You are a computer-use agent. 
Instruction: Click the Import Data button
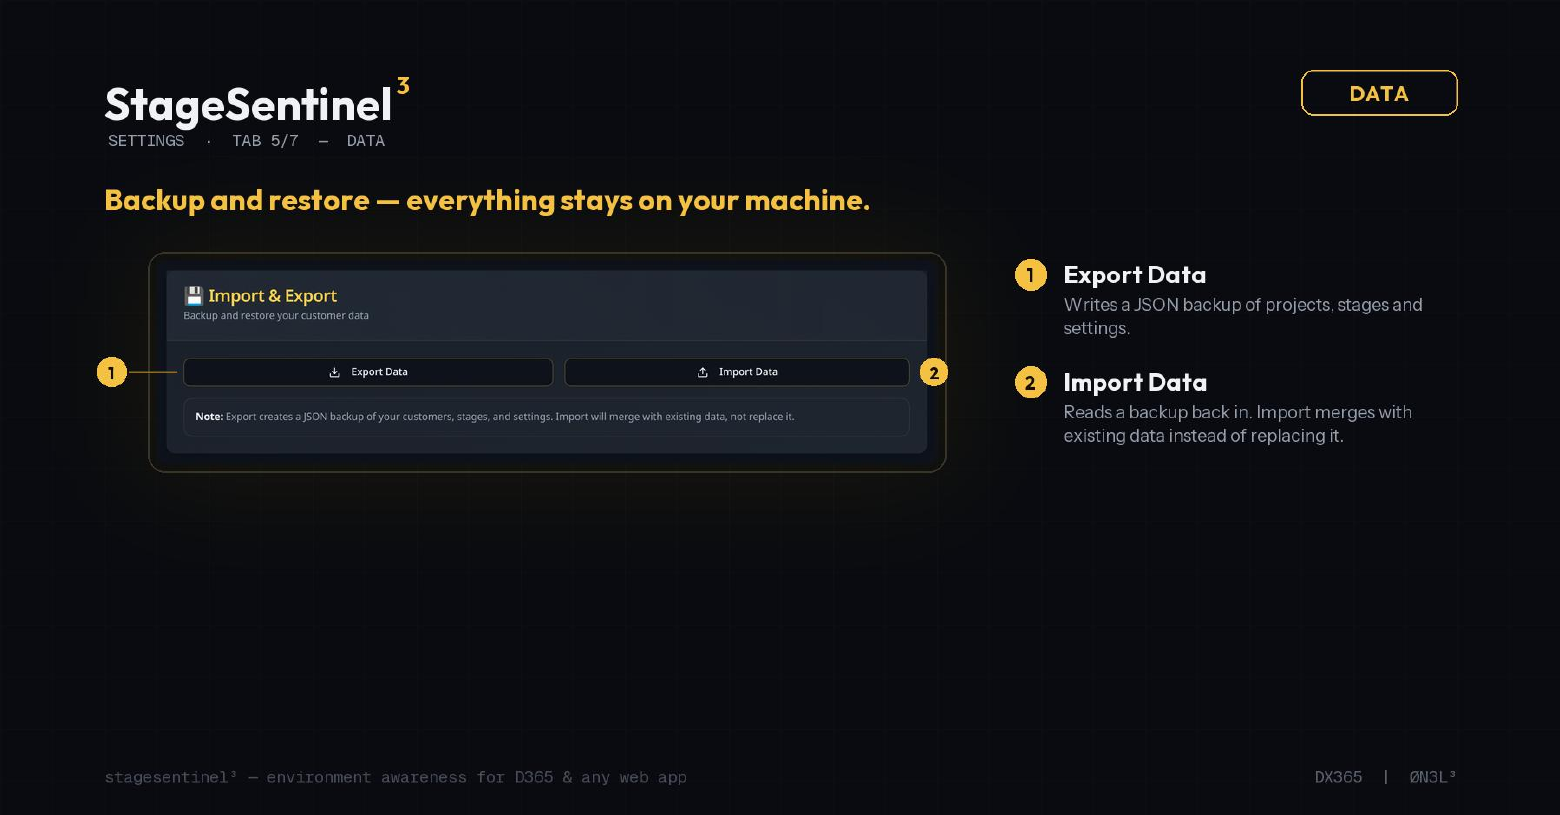tap(737, 372)
